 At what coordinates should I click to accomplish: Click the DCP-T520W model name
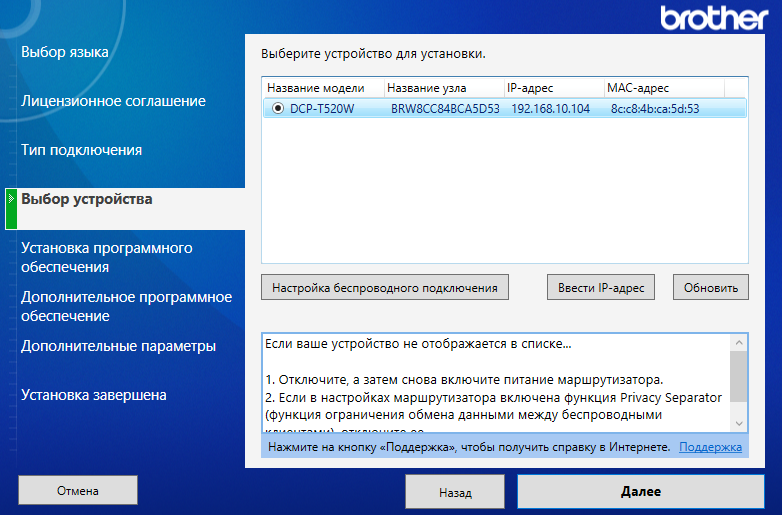click(x=322, y=109)
